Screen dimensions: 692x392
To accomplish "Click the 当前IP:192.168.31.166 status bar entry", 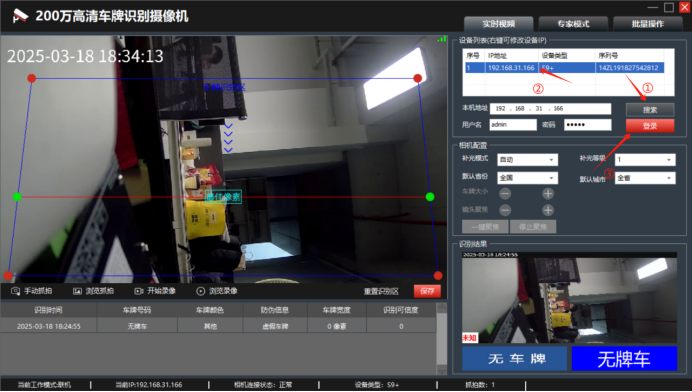I will pos(149,385).
